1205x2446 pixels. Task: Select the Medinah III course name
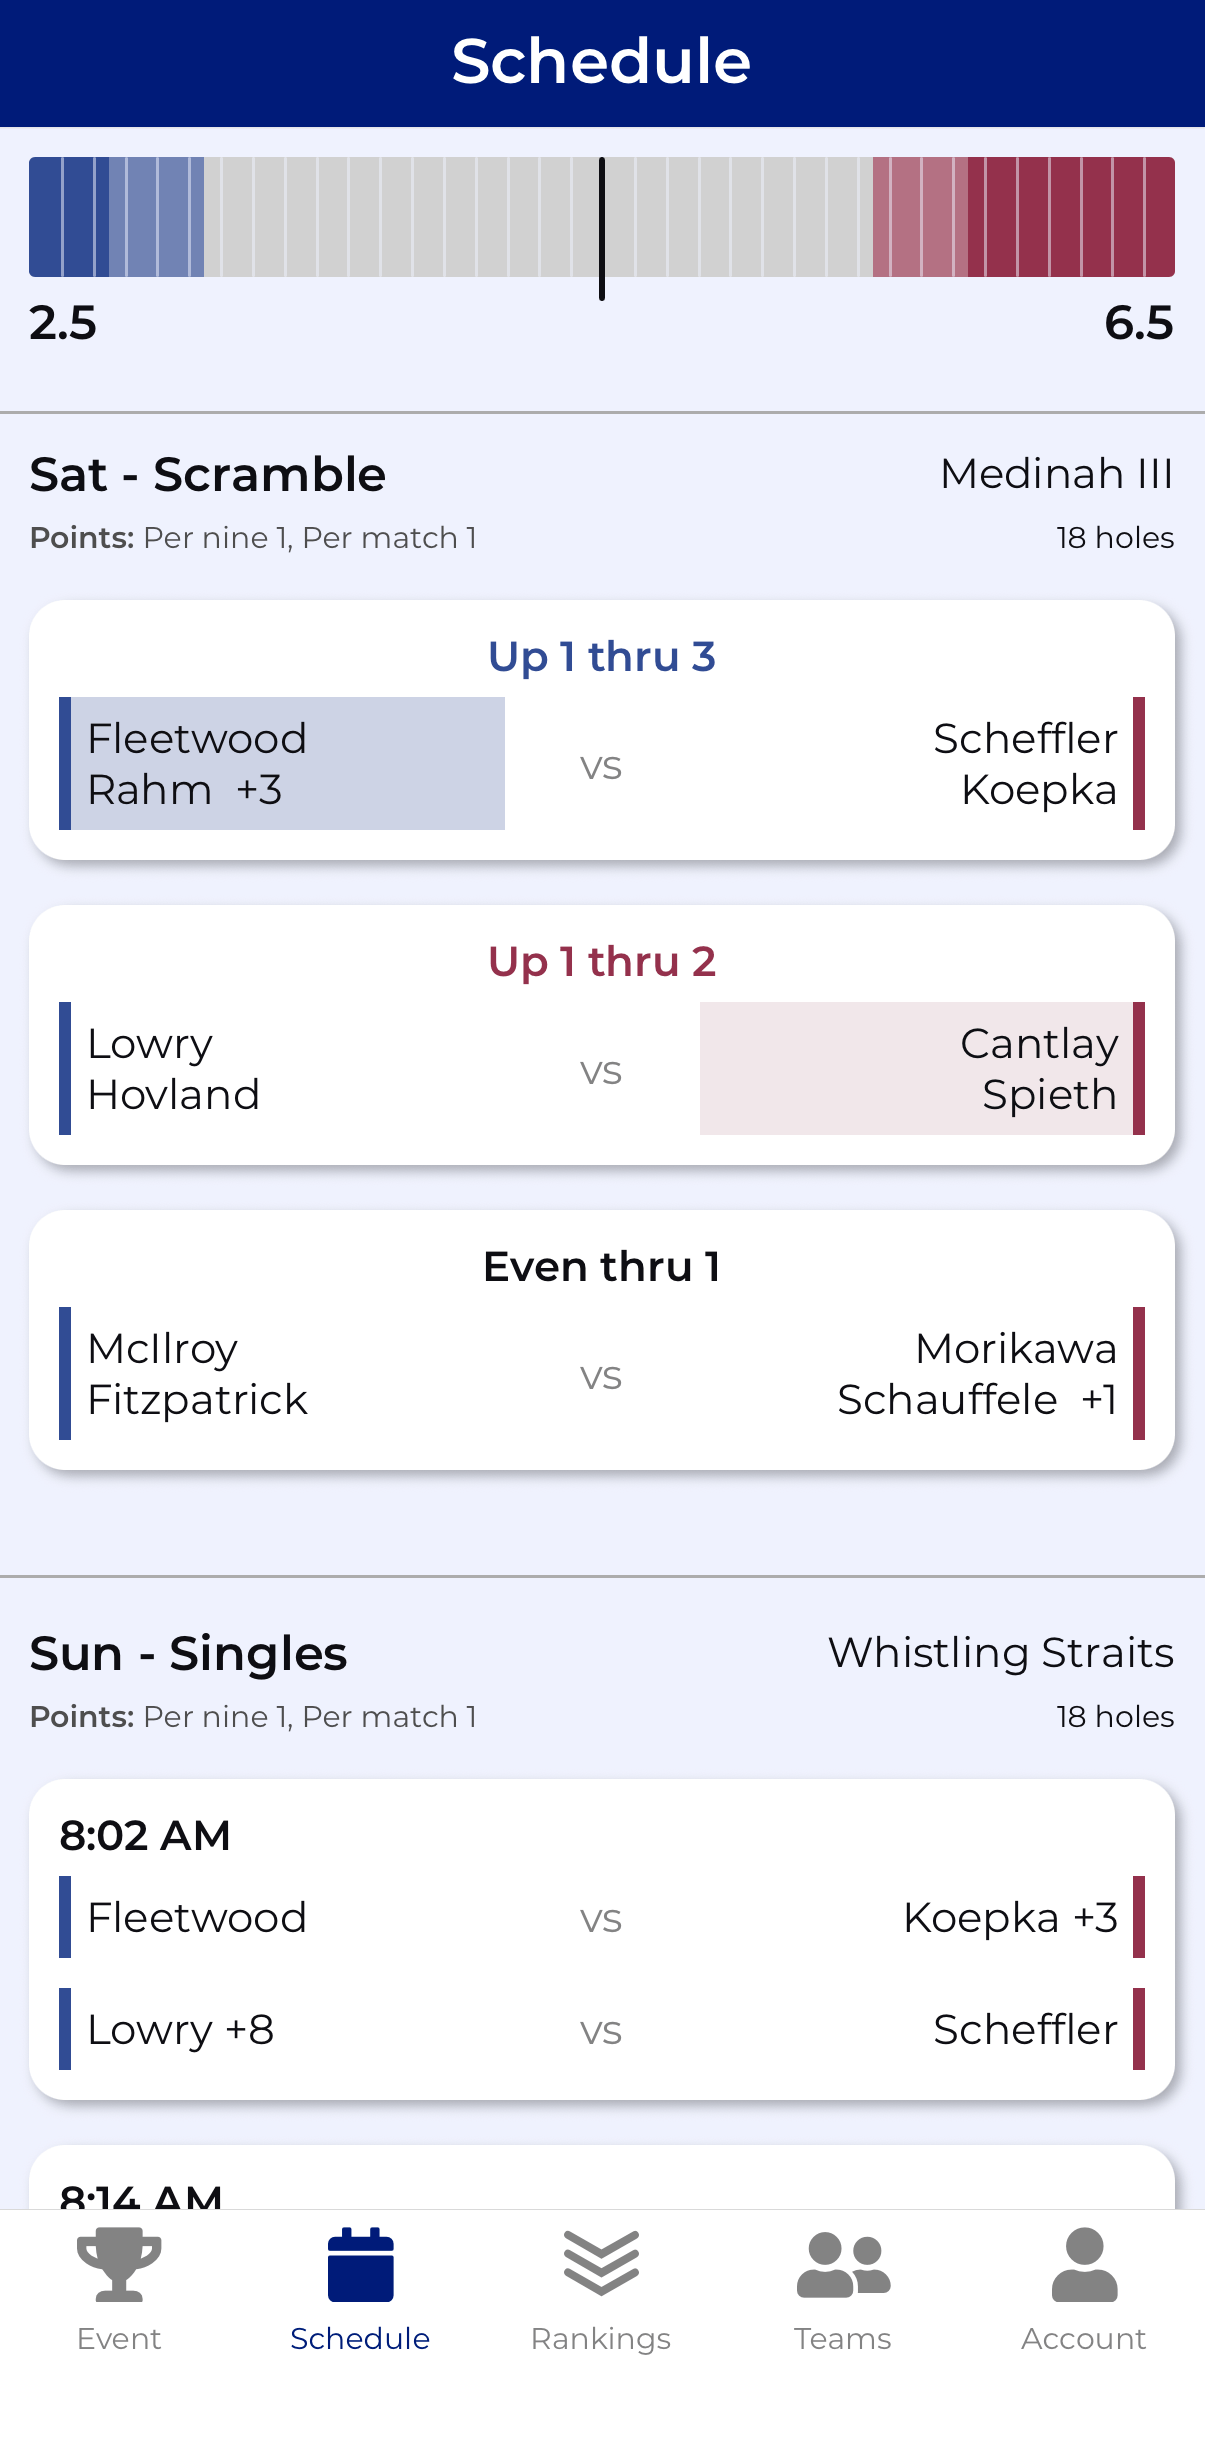tap(1057, 474)
